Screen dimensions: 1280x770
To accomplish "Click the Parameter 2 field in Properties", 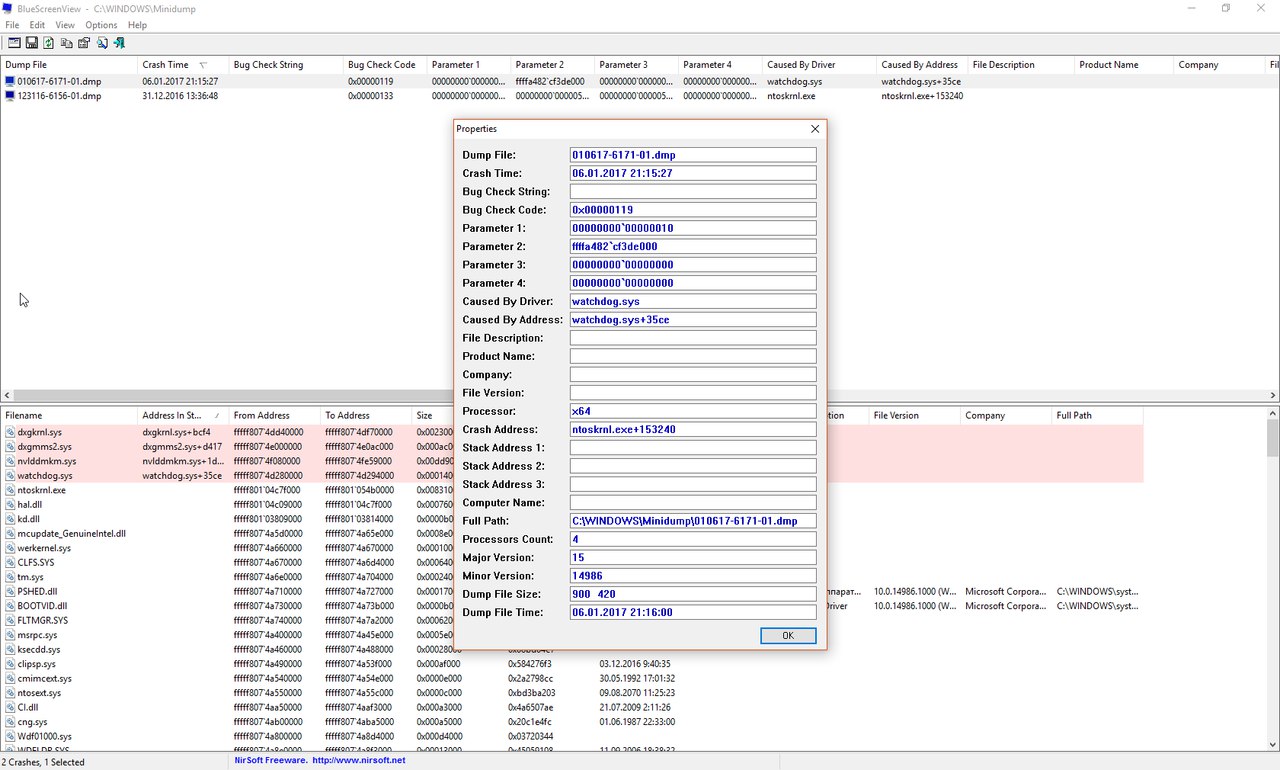I will [693, 246].
